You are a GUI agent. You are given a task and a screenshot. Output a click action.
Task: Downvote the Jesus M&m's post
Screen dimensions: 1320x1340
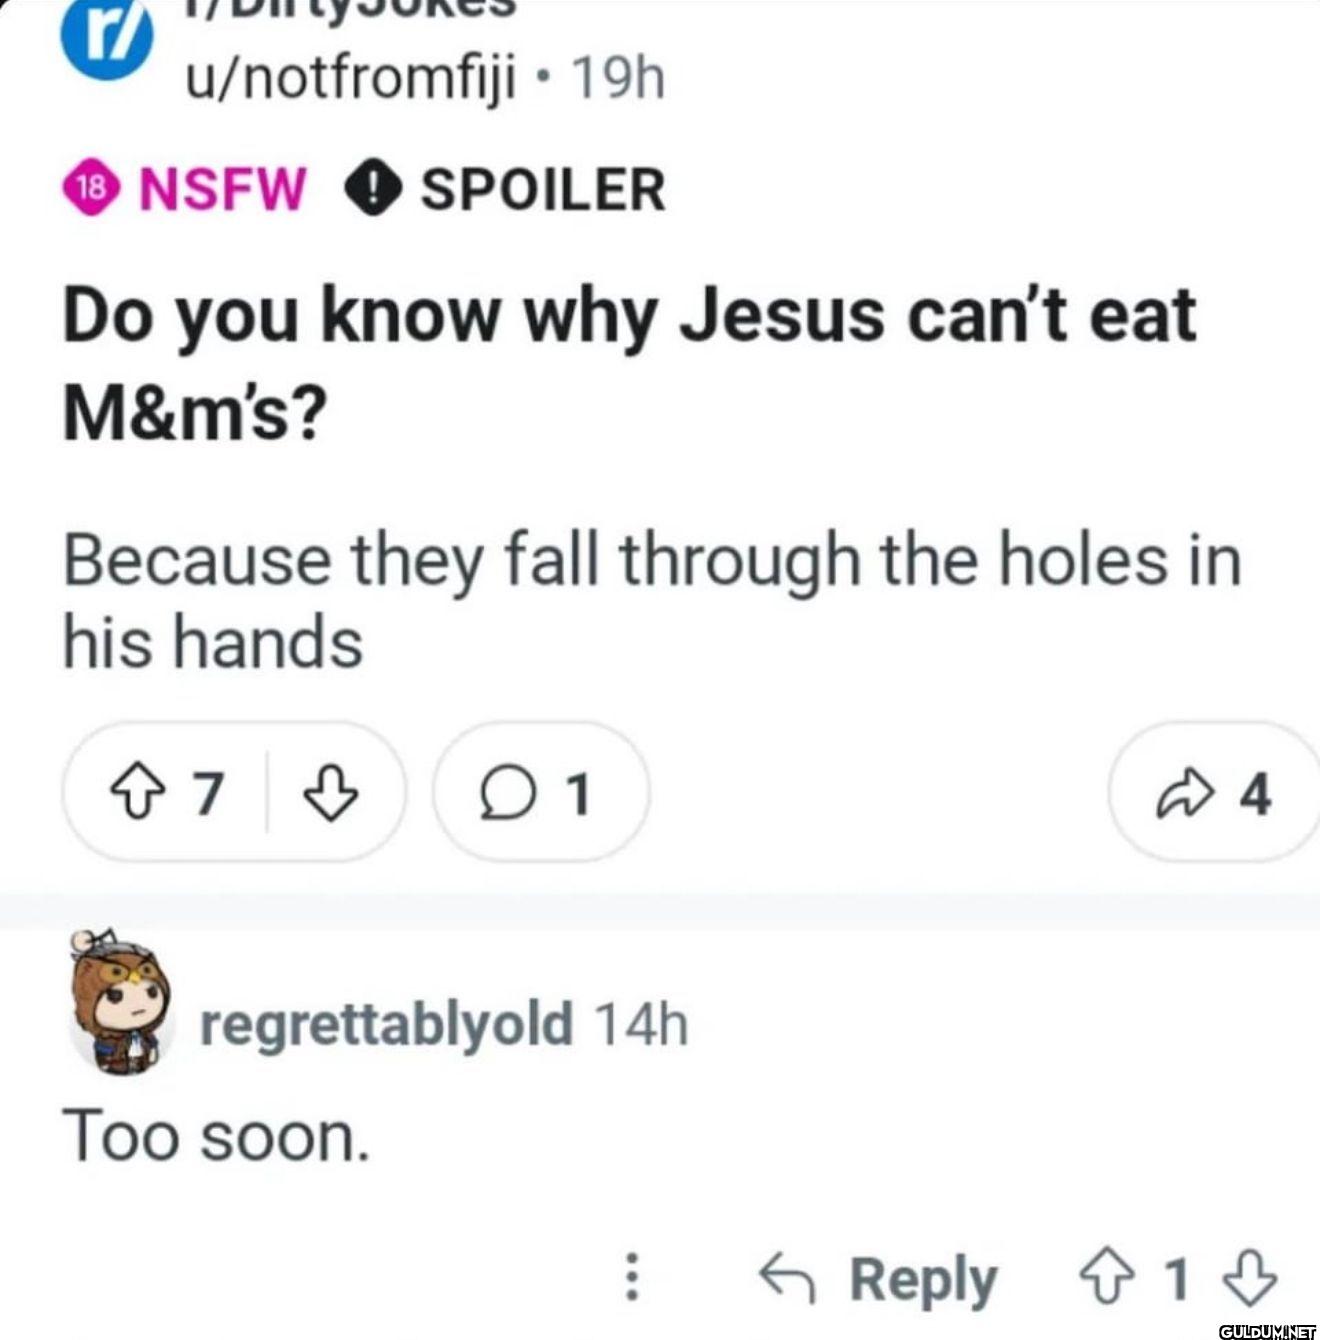click(x=330, y=794)
